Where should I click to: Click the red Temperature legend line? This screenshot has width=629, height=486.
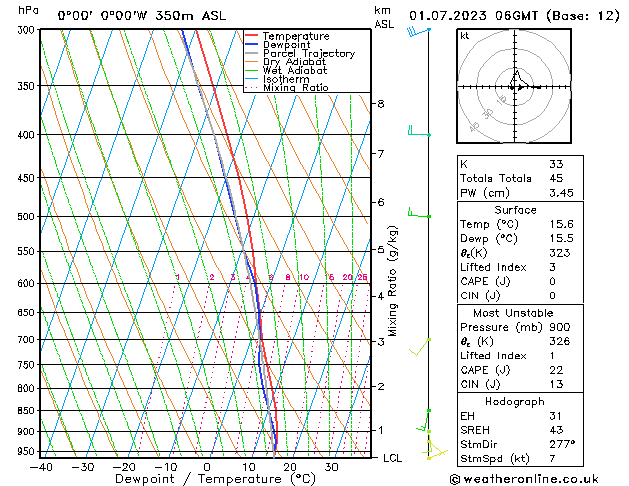tap(252, 36)
